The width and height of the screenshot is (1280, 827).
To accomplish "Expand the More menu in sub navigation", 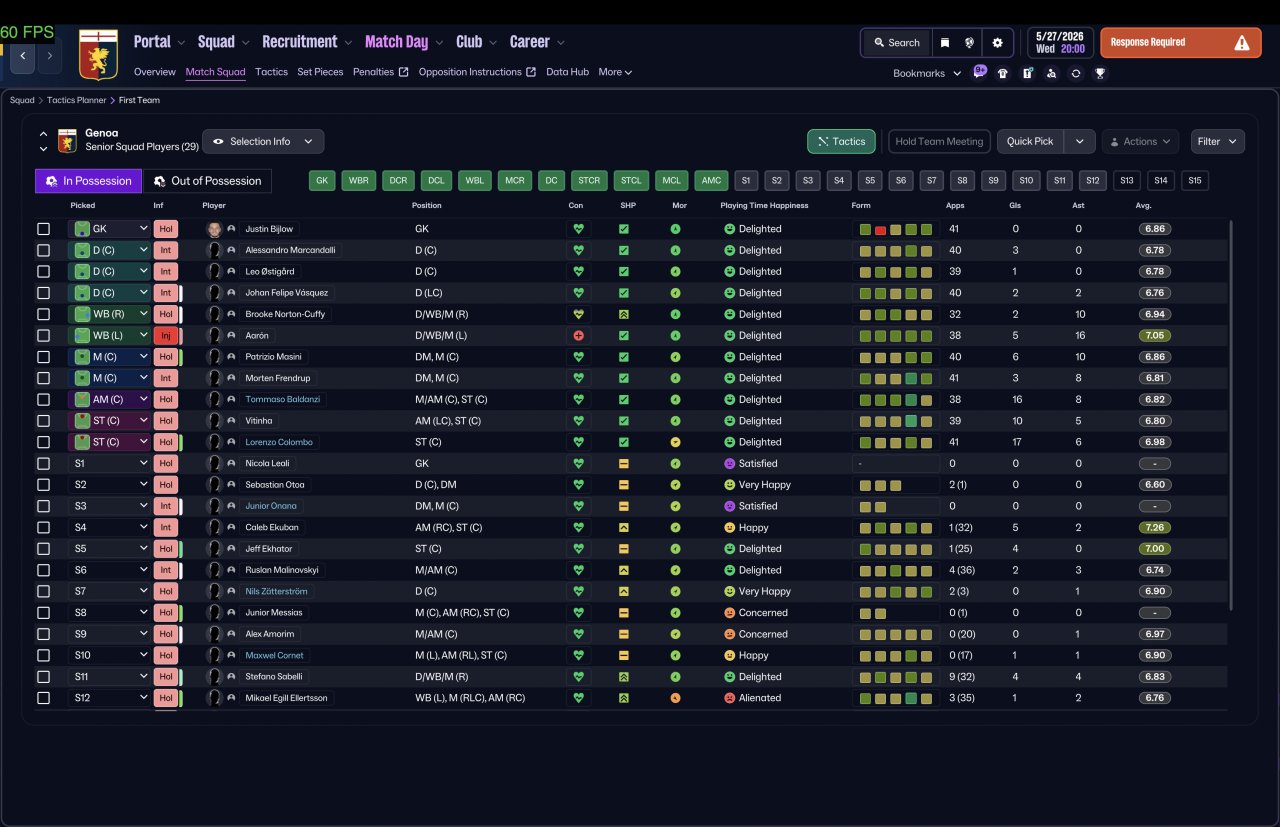I will (x=615, y=72).
